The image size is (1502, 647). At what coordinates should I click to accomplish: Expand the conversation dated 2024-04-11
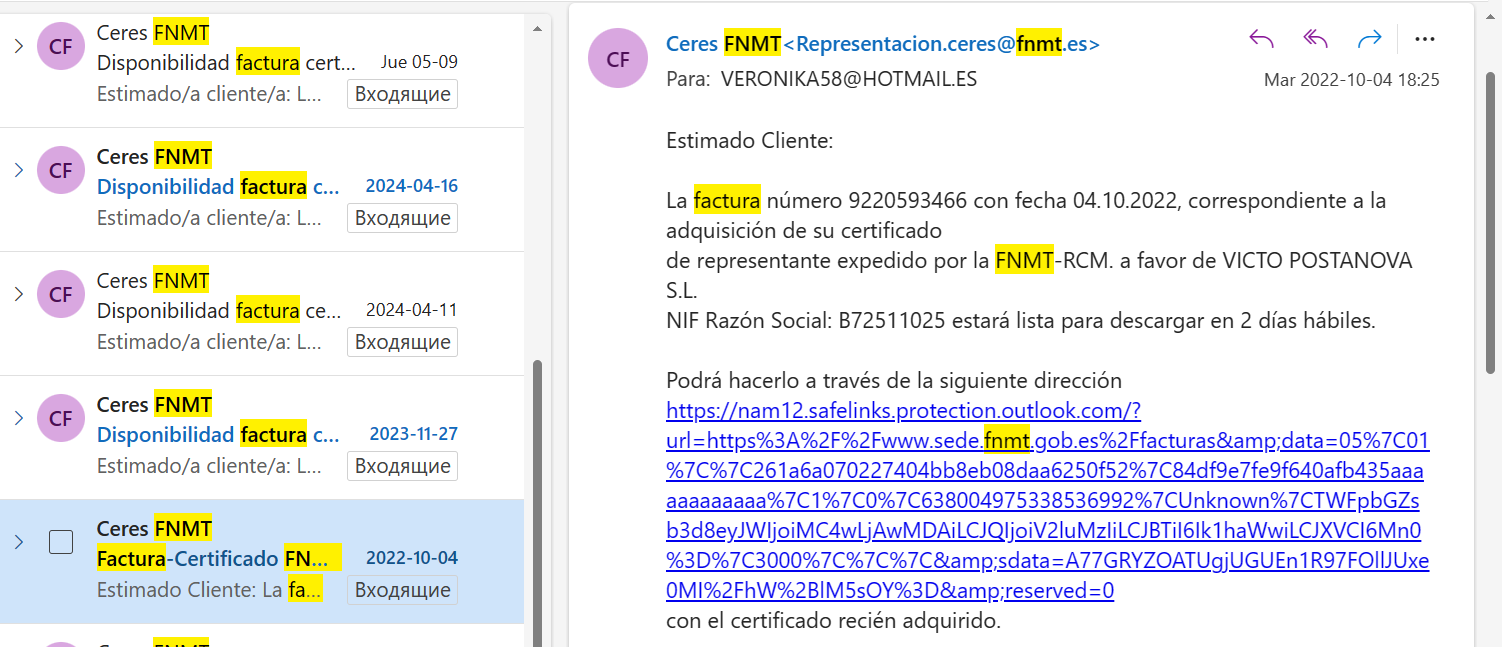coord(18,294)
